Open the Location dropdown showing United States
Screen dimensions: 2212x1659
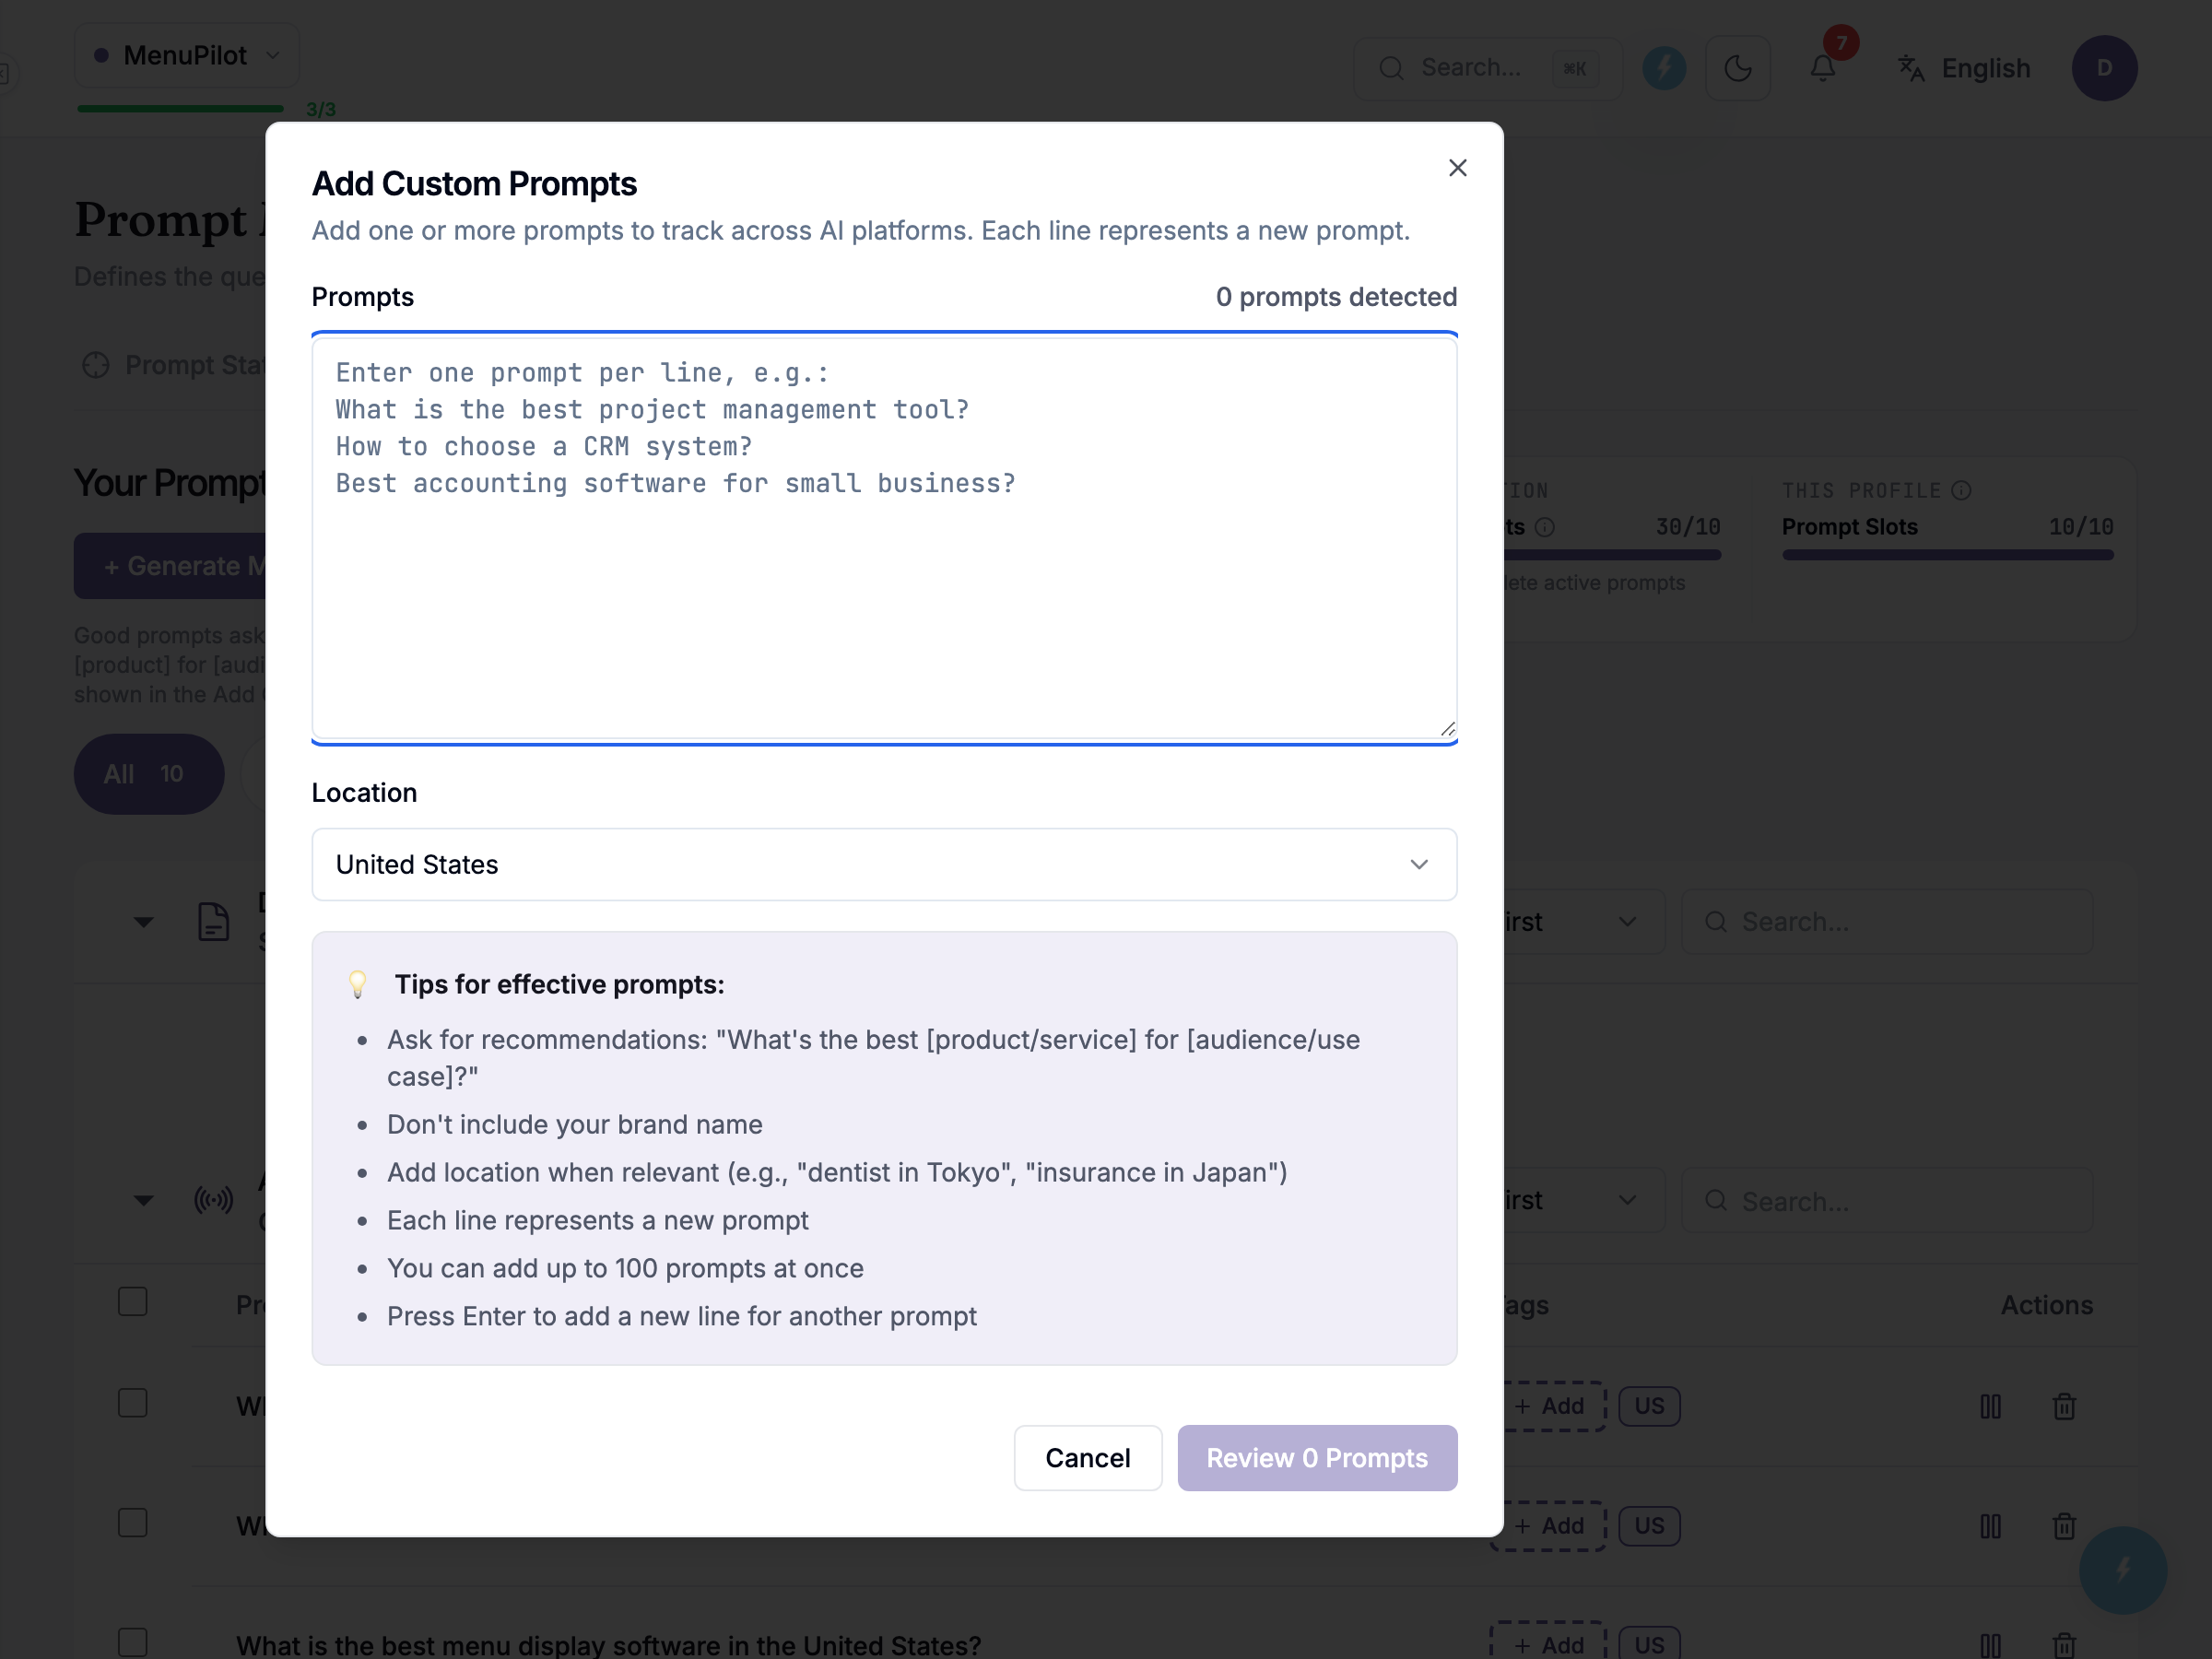coord(884,864)
